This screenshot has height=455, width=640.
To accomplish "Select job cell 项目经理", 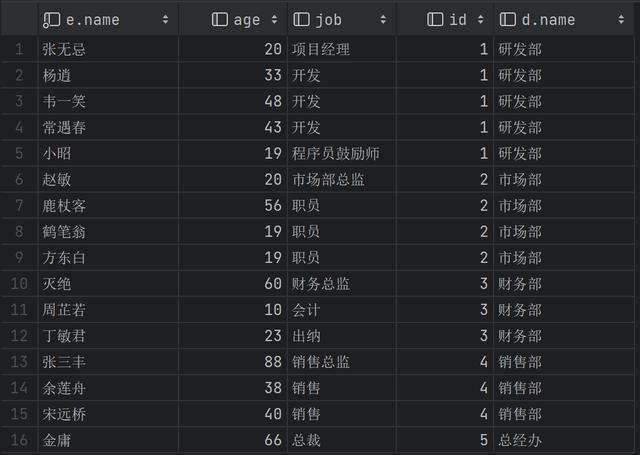I will point(321,49).
